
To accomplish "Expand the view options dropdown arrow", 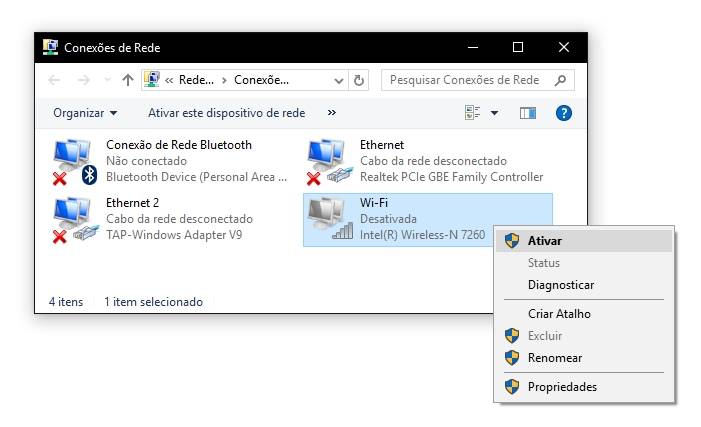I will point(494,113).
